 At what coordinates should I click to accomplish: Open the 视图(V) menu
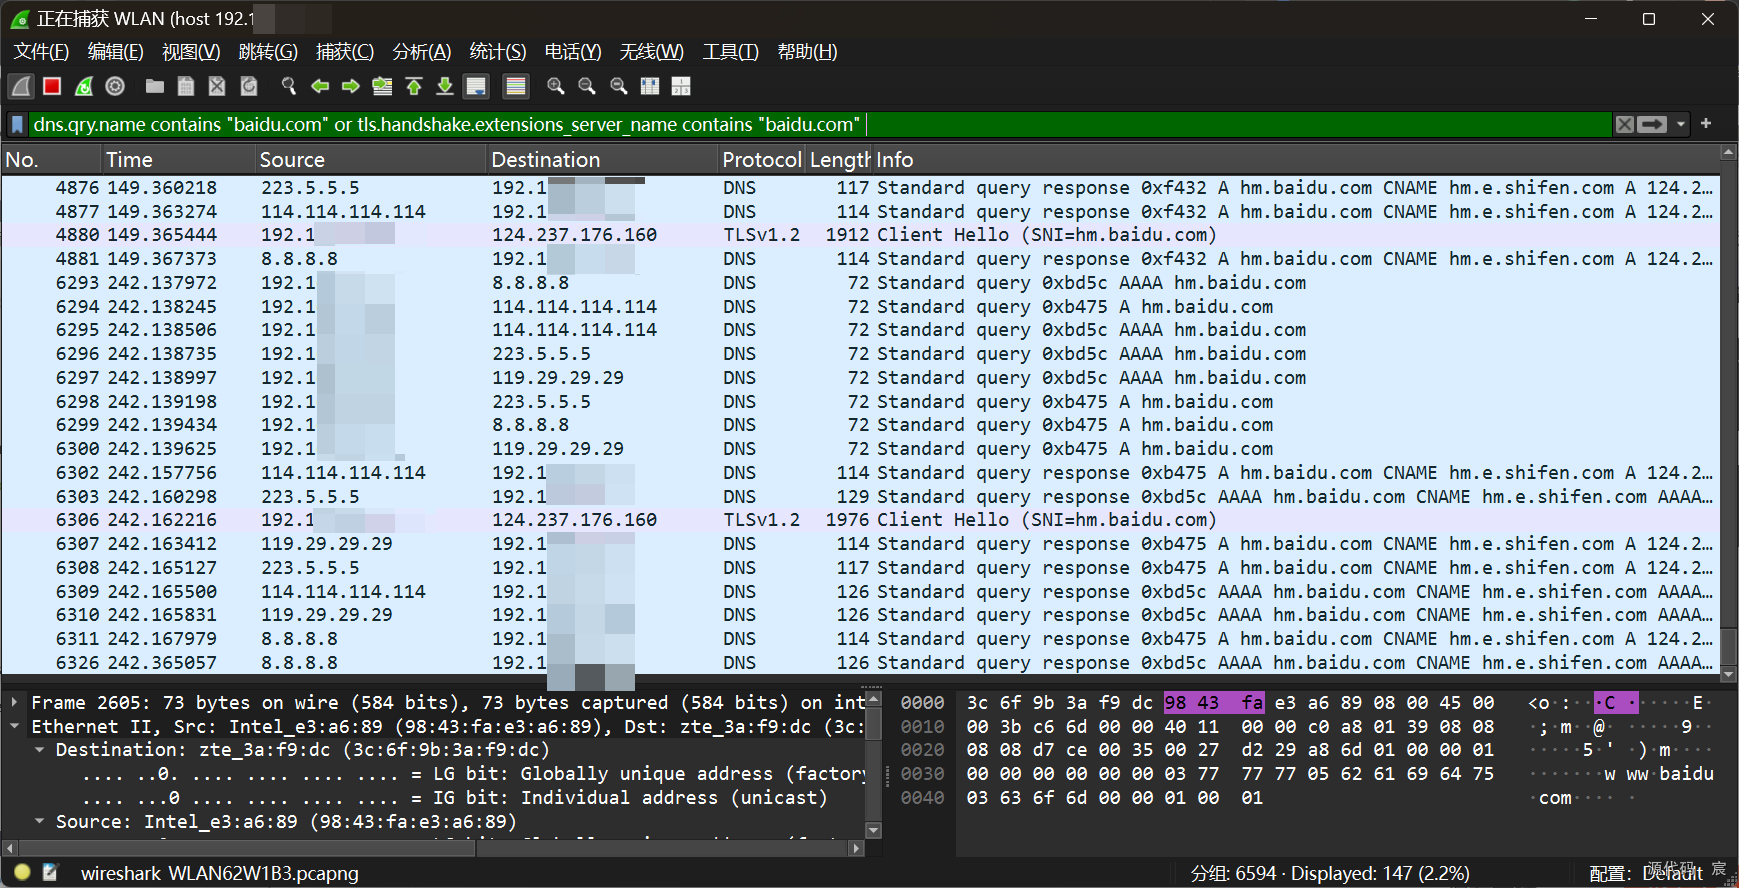click(x=191, y=51)
